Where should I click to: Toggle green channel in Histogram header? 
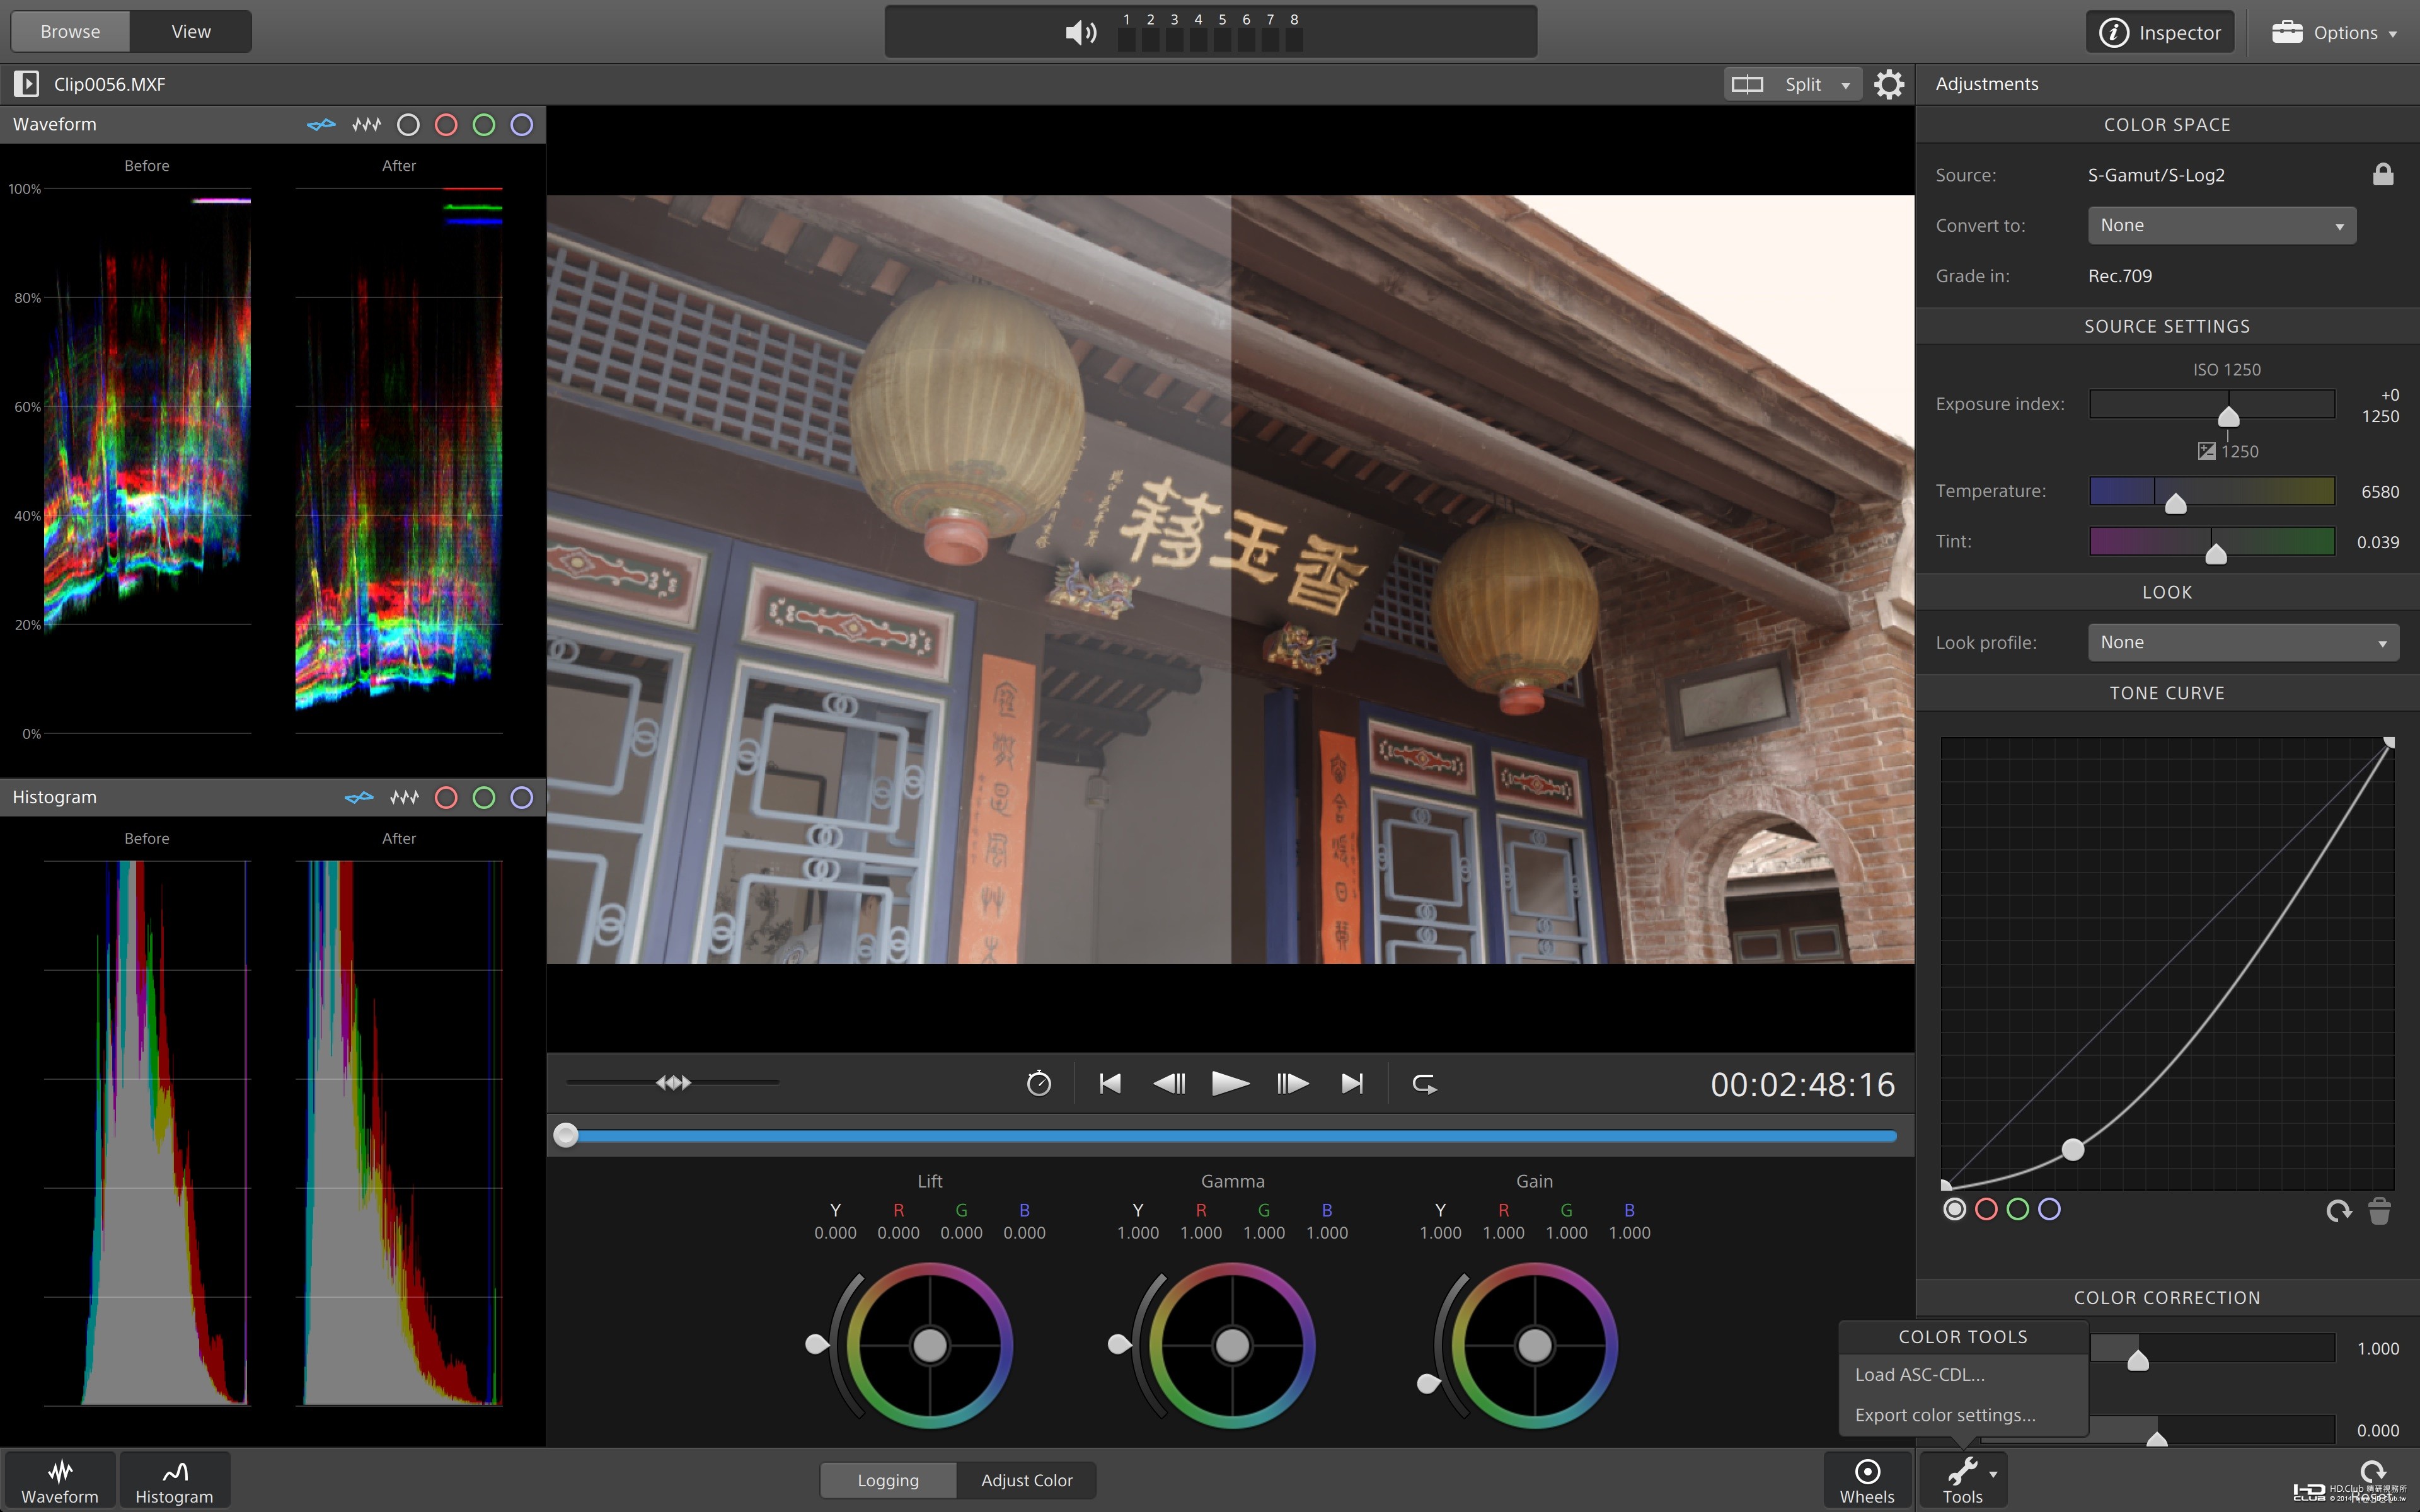(x=484, y=798)
